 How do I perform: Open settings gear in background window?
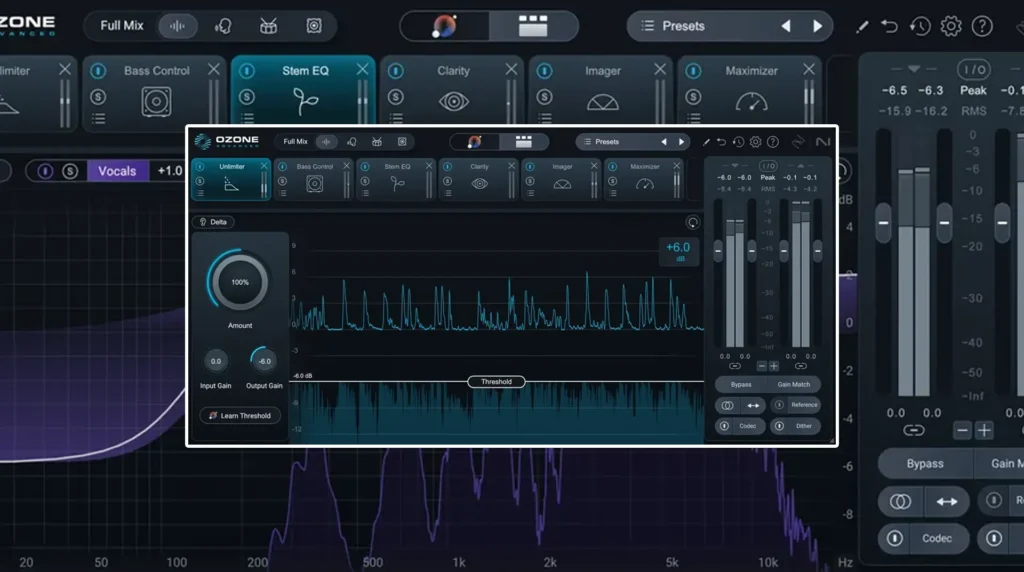coord(951,26)
